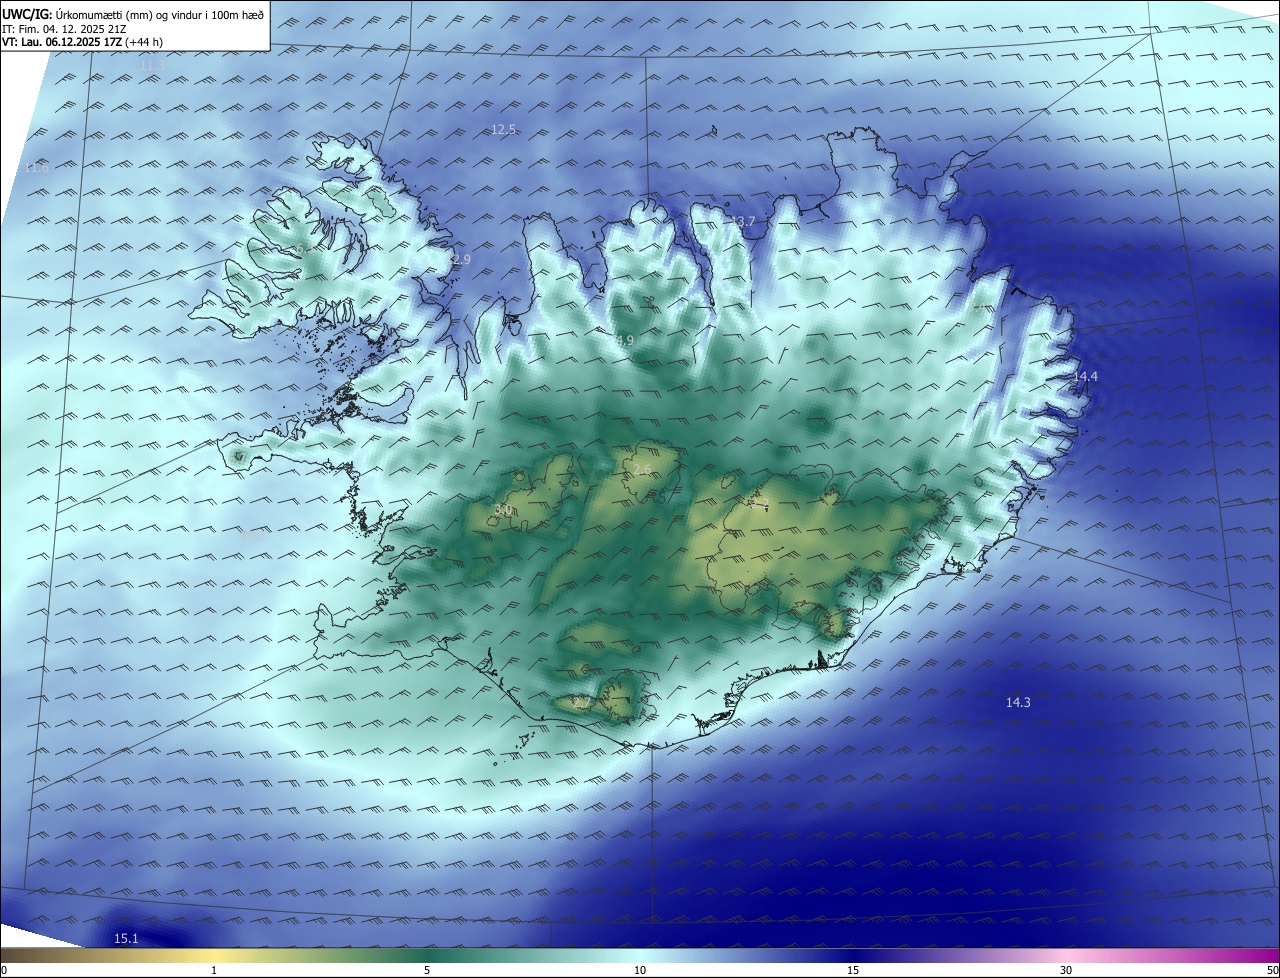Click the color scale tick label "30"

(1066, 970)
